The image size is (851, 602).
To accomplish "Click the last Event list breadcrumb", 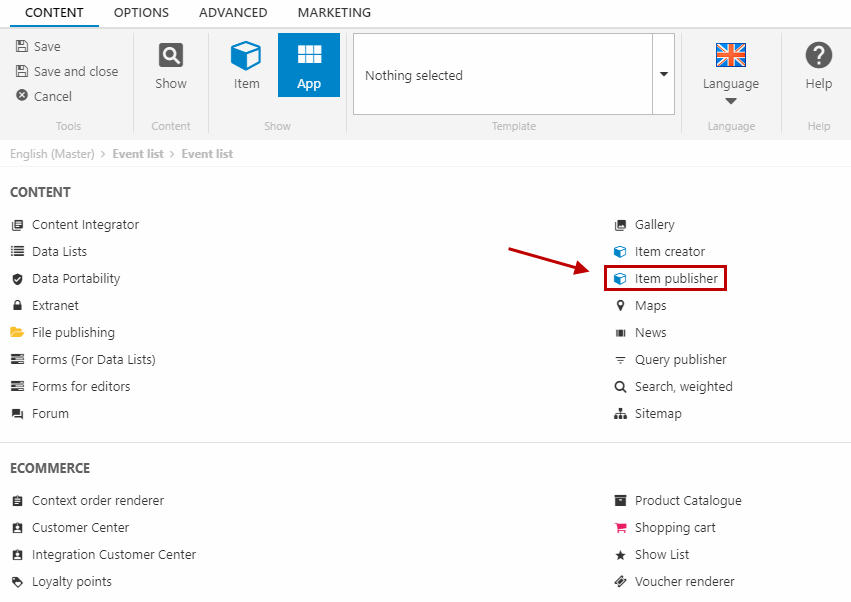I will click(207, 154).
